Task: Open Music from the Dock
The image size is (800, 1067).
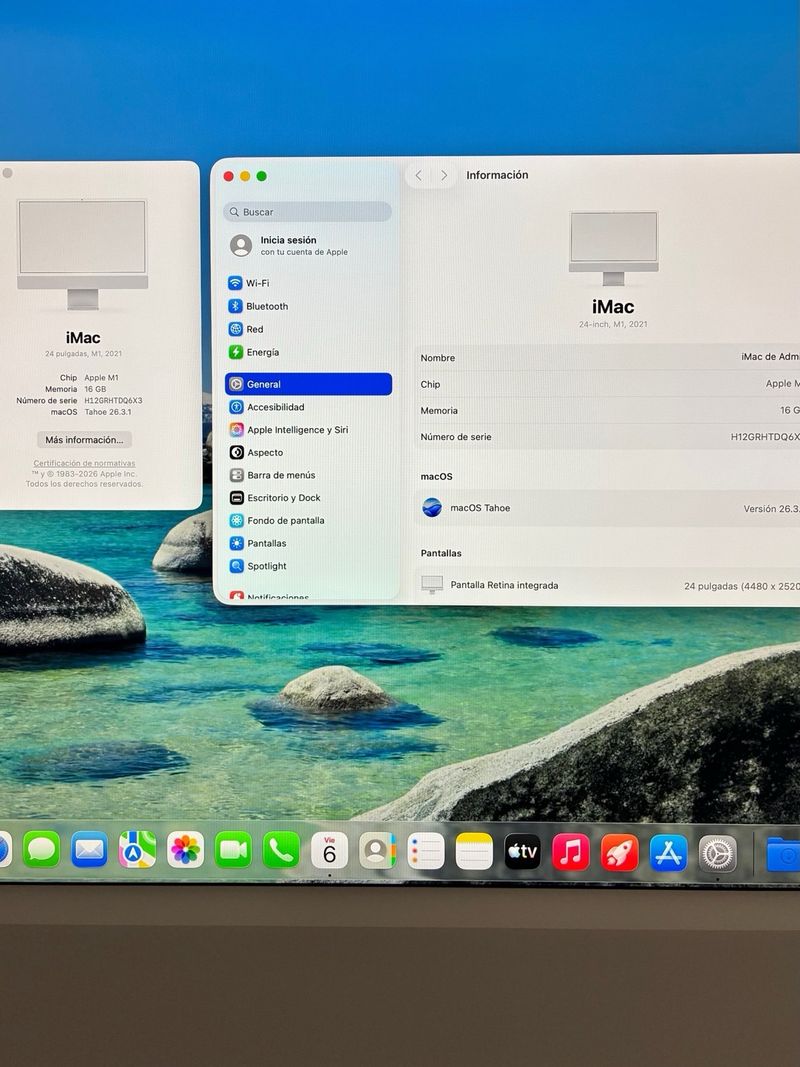Action: [571, 853]
